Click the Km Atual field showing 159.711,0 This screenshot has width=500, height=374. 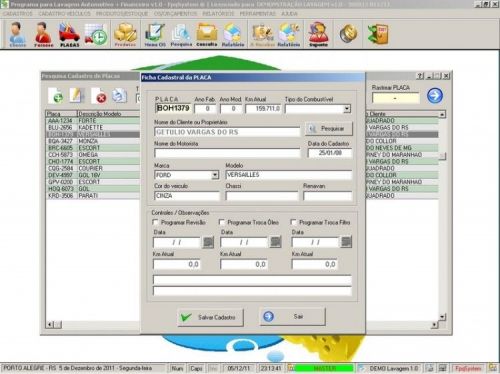tap(263, 109)
